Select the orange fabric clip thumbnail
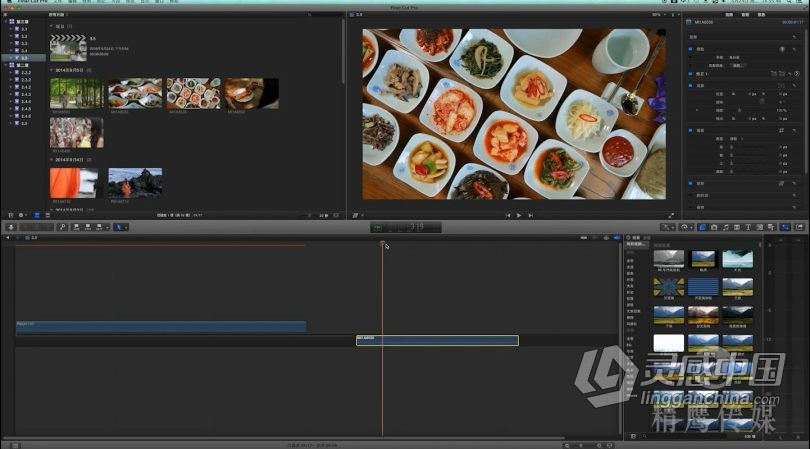The height and width of the screenshot is (449, 810). 74,183
